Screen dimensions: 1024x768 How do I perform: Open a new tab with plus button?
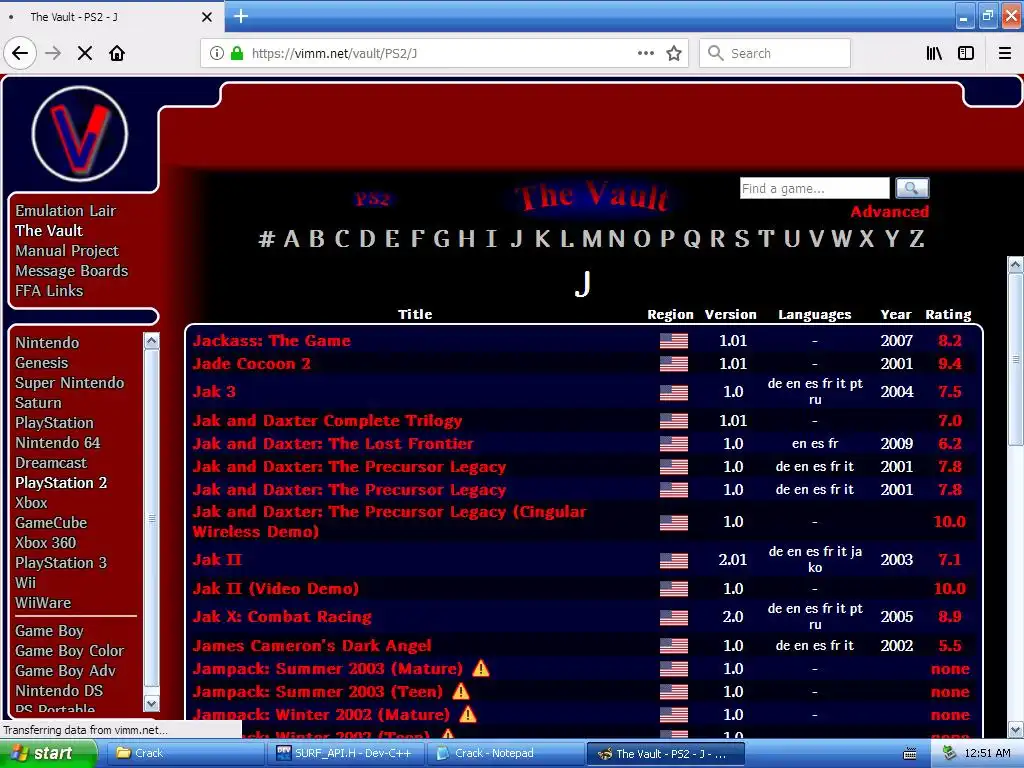(x=241, y=16)
